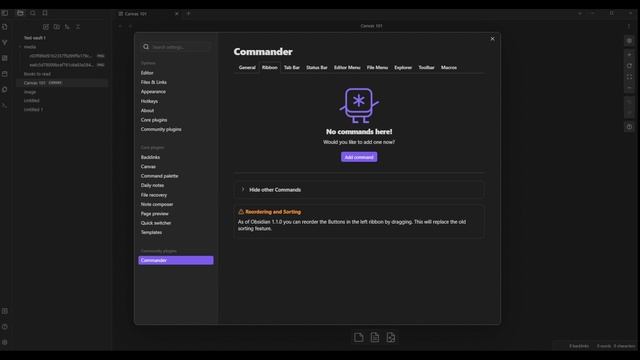Click the new note icon in file explorer
The height and width of the screenshot is (360, 640).
click(x=46, y=27)
